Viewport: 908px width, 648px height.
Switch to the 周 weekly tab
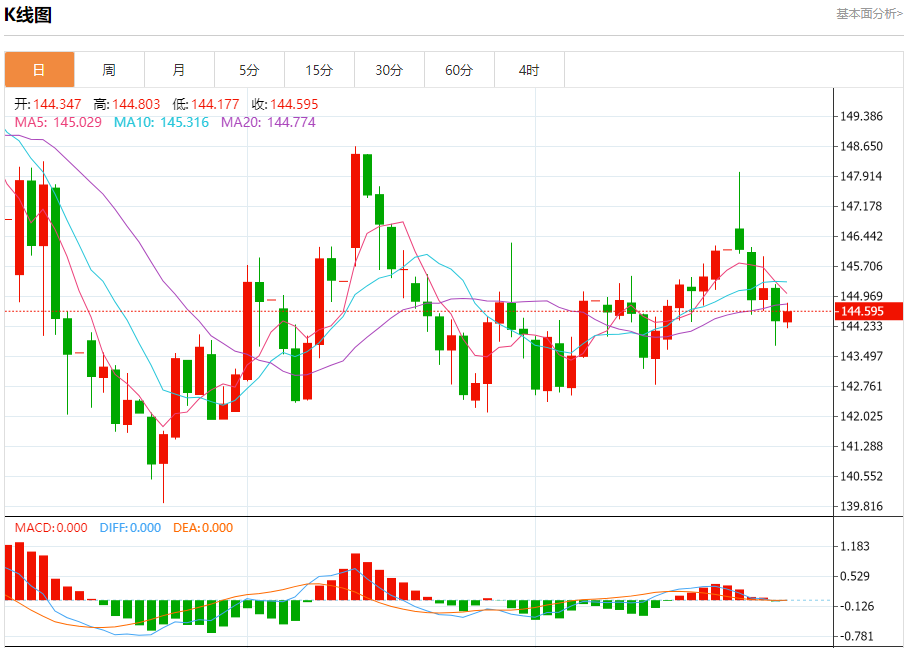pyautogui.click(x=109, y=70)
